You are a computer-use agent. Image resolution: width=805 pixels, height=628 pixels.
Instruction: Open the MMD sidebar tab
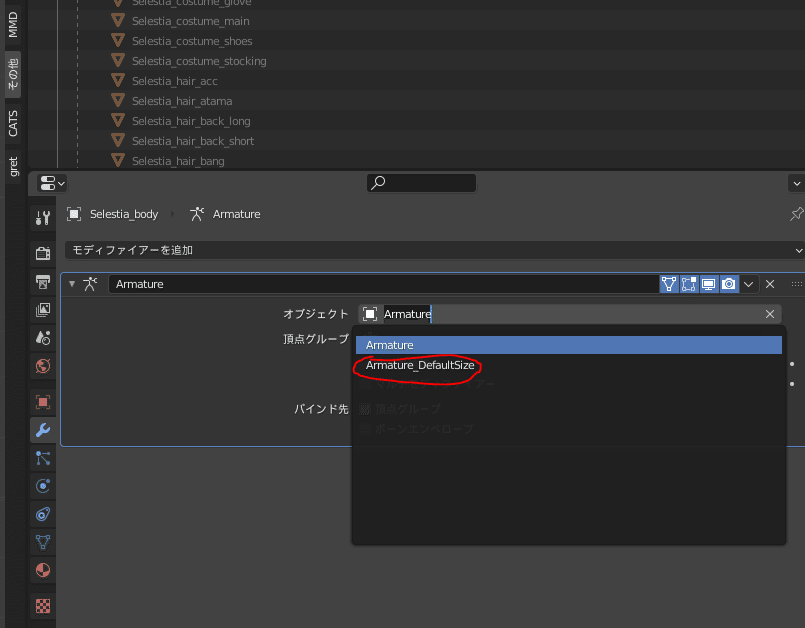[13, 24]
